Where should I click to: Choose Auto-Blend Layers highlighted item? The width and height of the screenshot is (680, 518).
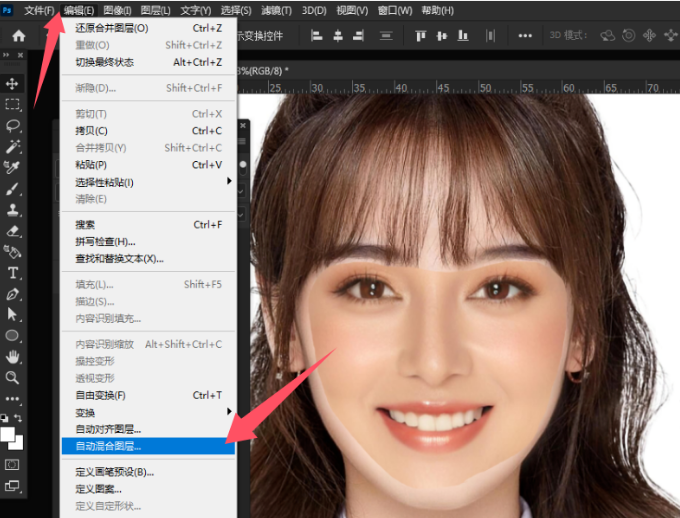[148, 446]
